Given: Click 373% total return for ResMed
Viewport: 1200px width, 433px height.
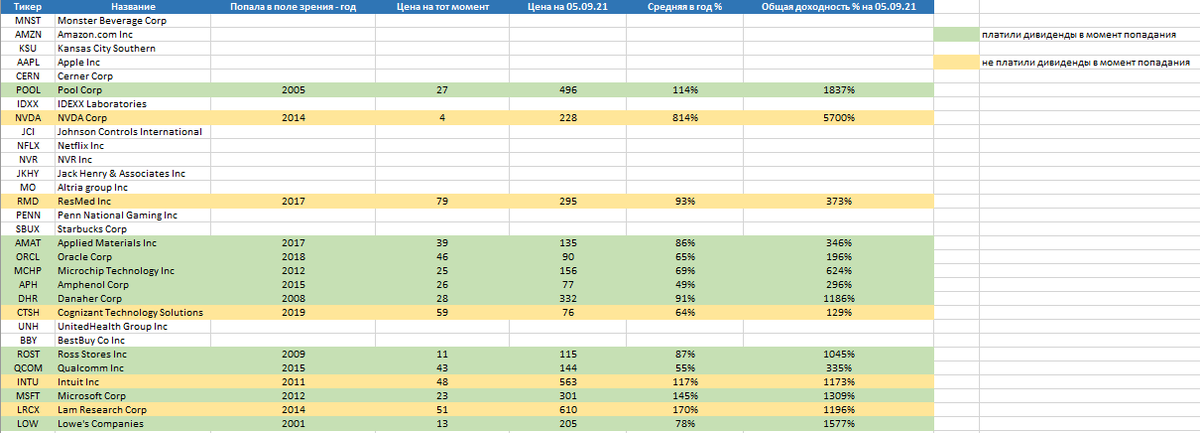Looking at the screenshot, I should (x=839, y=202).
